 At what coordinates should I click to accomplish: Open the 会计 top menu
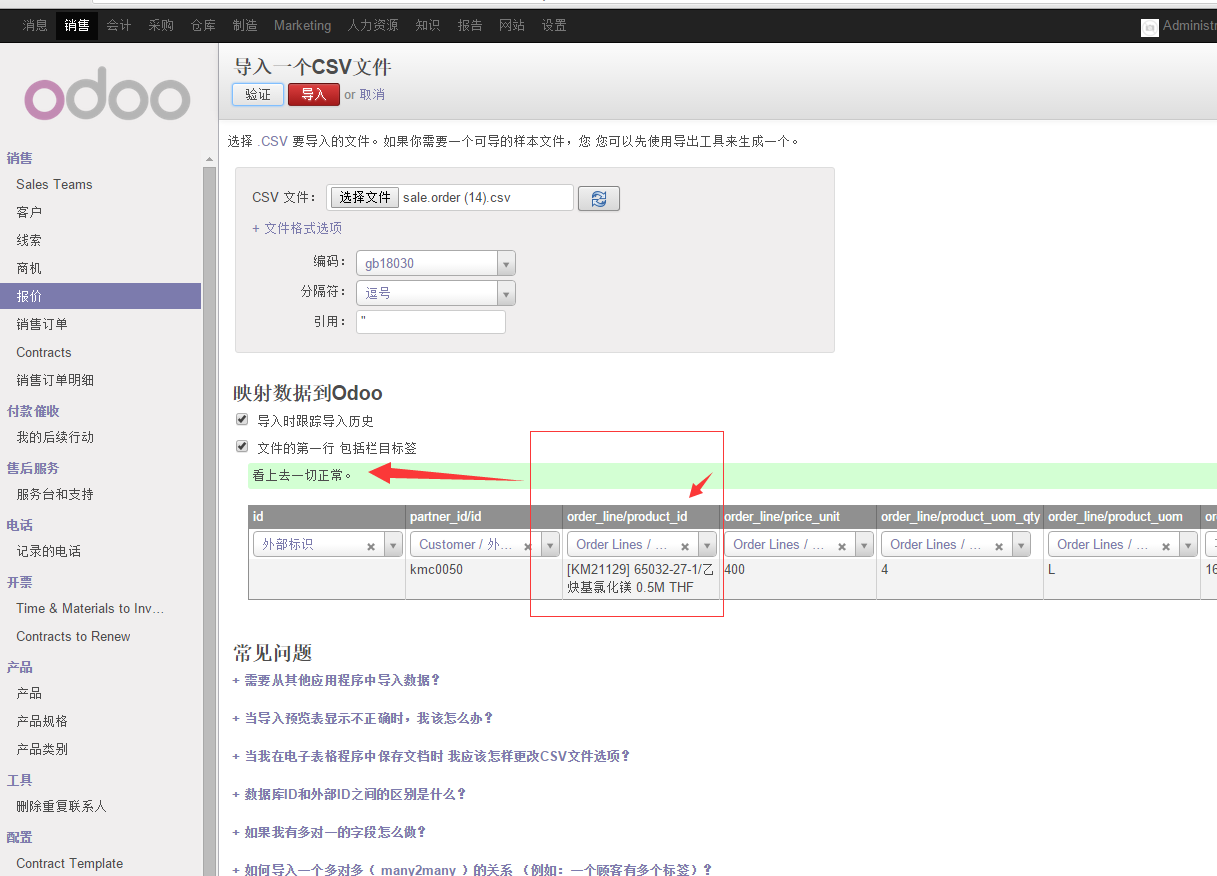click(119, 25)
